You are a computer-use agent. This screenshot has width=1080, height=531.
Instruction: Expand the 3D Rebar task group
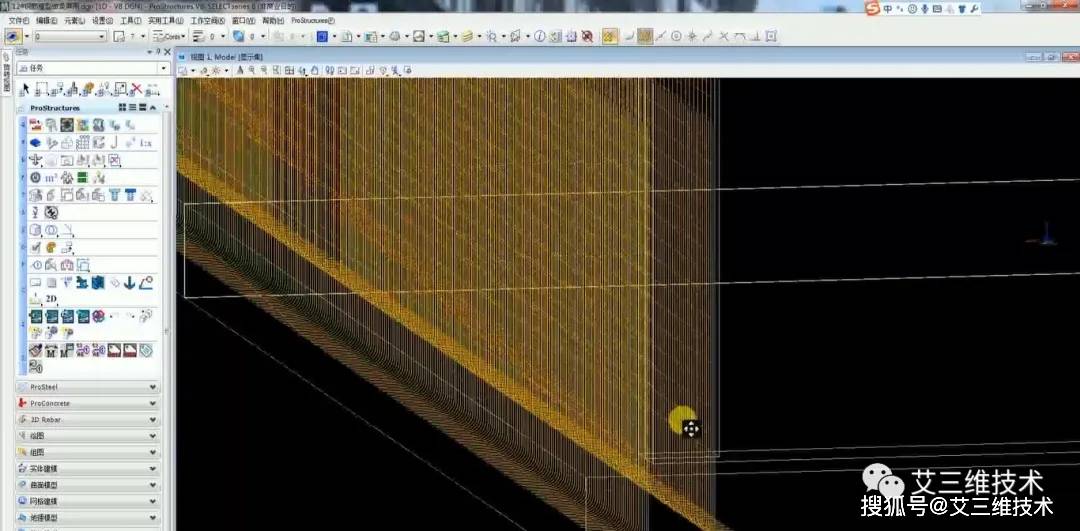point(87,419)
